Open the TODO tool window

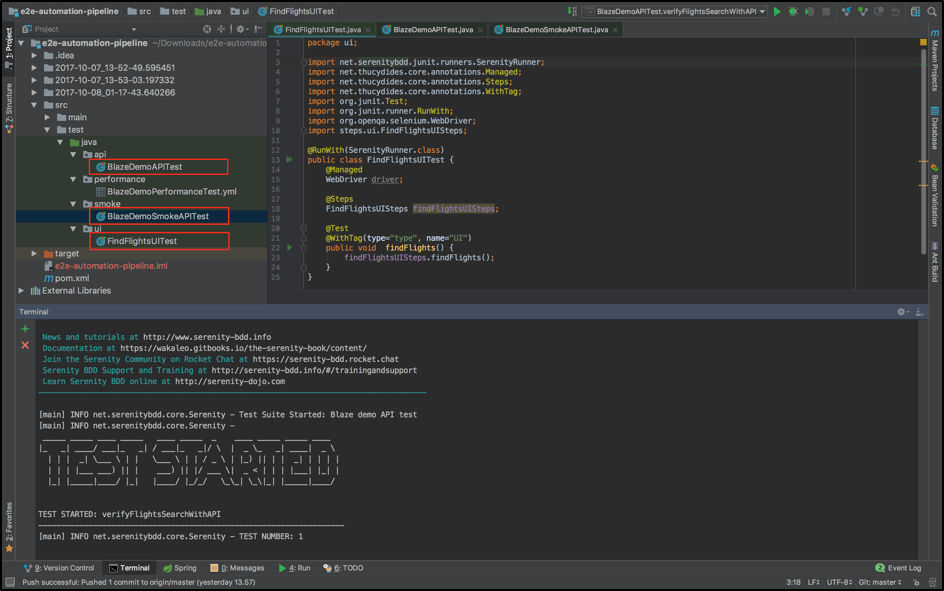pyautogui.click(x=343, y=568)
